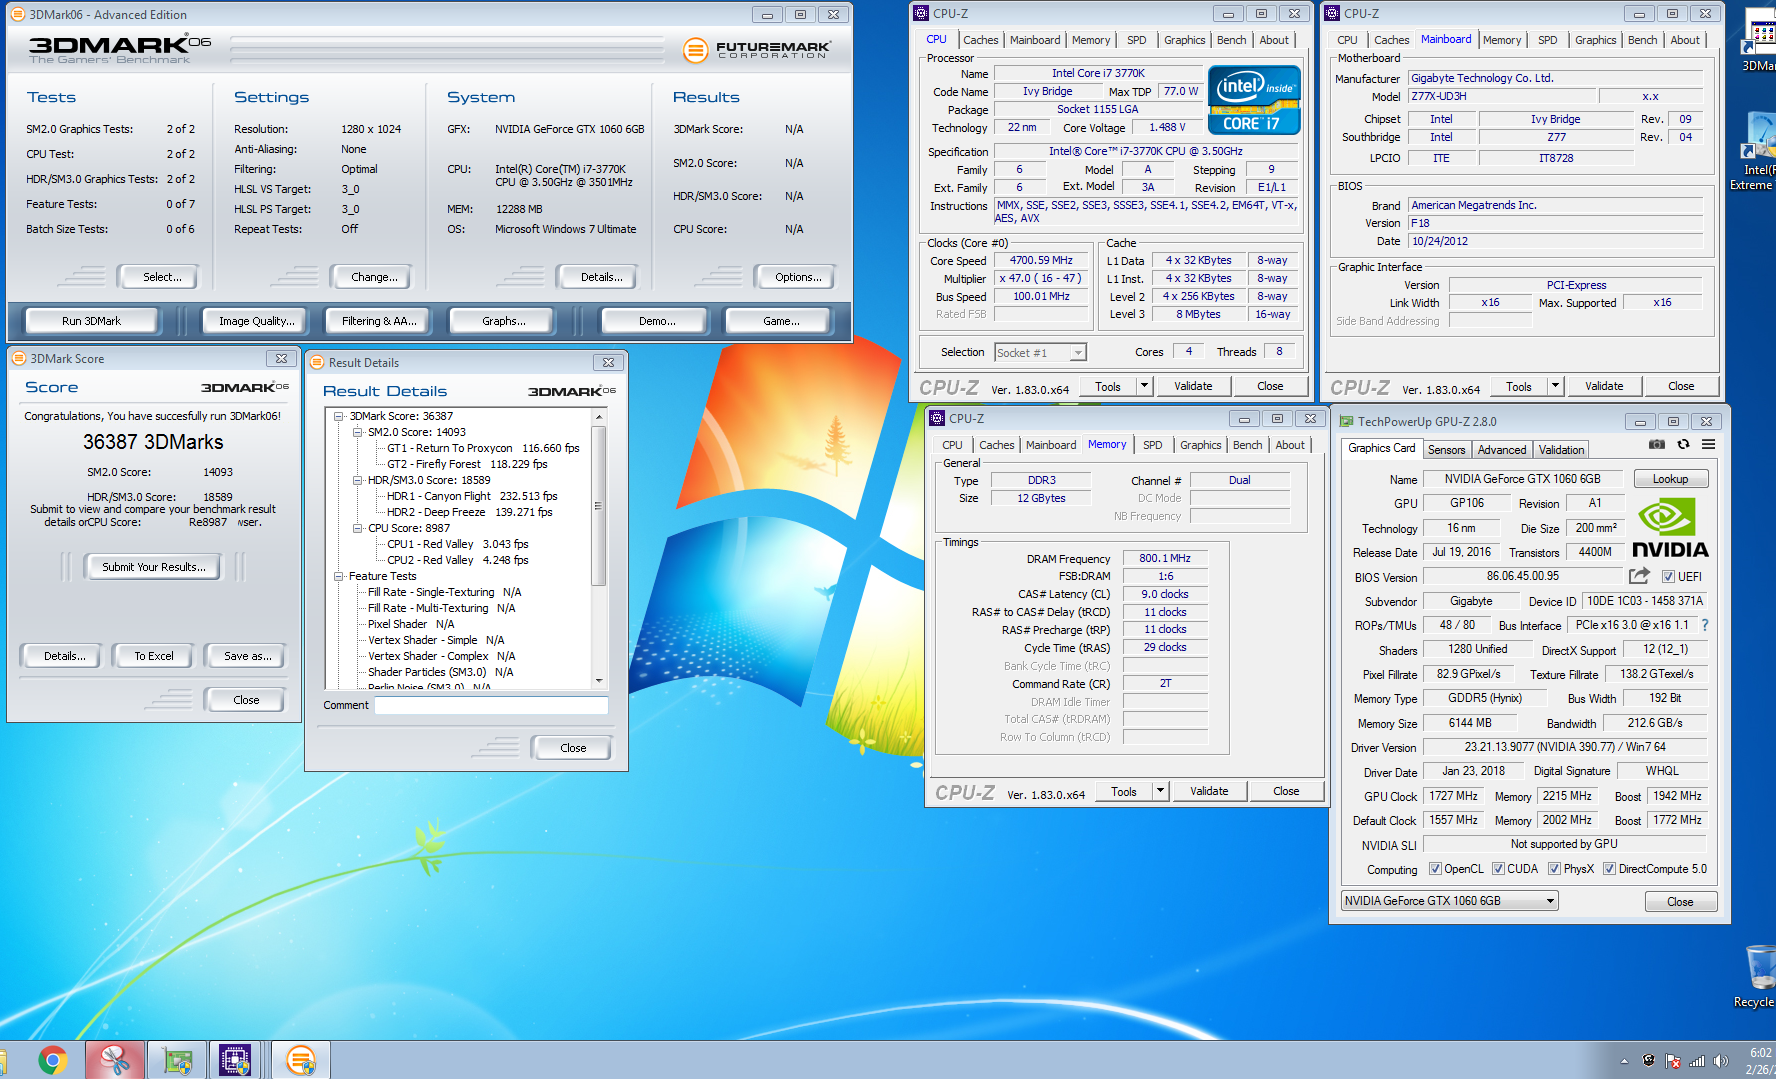Image resolution: width=1776 pixels, height=1079 pixels.
Task: Click the Result Details scroll up arrow
Action: coord(599,416)
